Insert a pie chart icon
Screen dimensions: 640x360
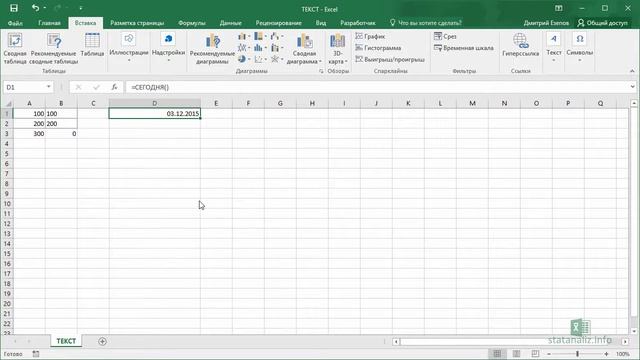(242, 60)
